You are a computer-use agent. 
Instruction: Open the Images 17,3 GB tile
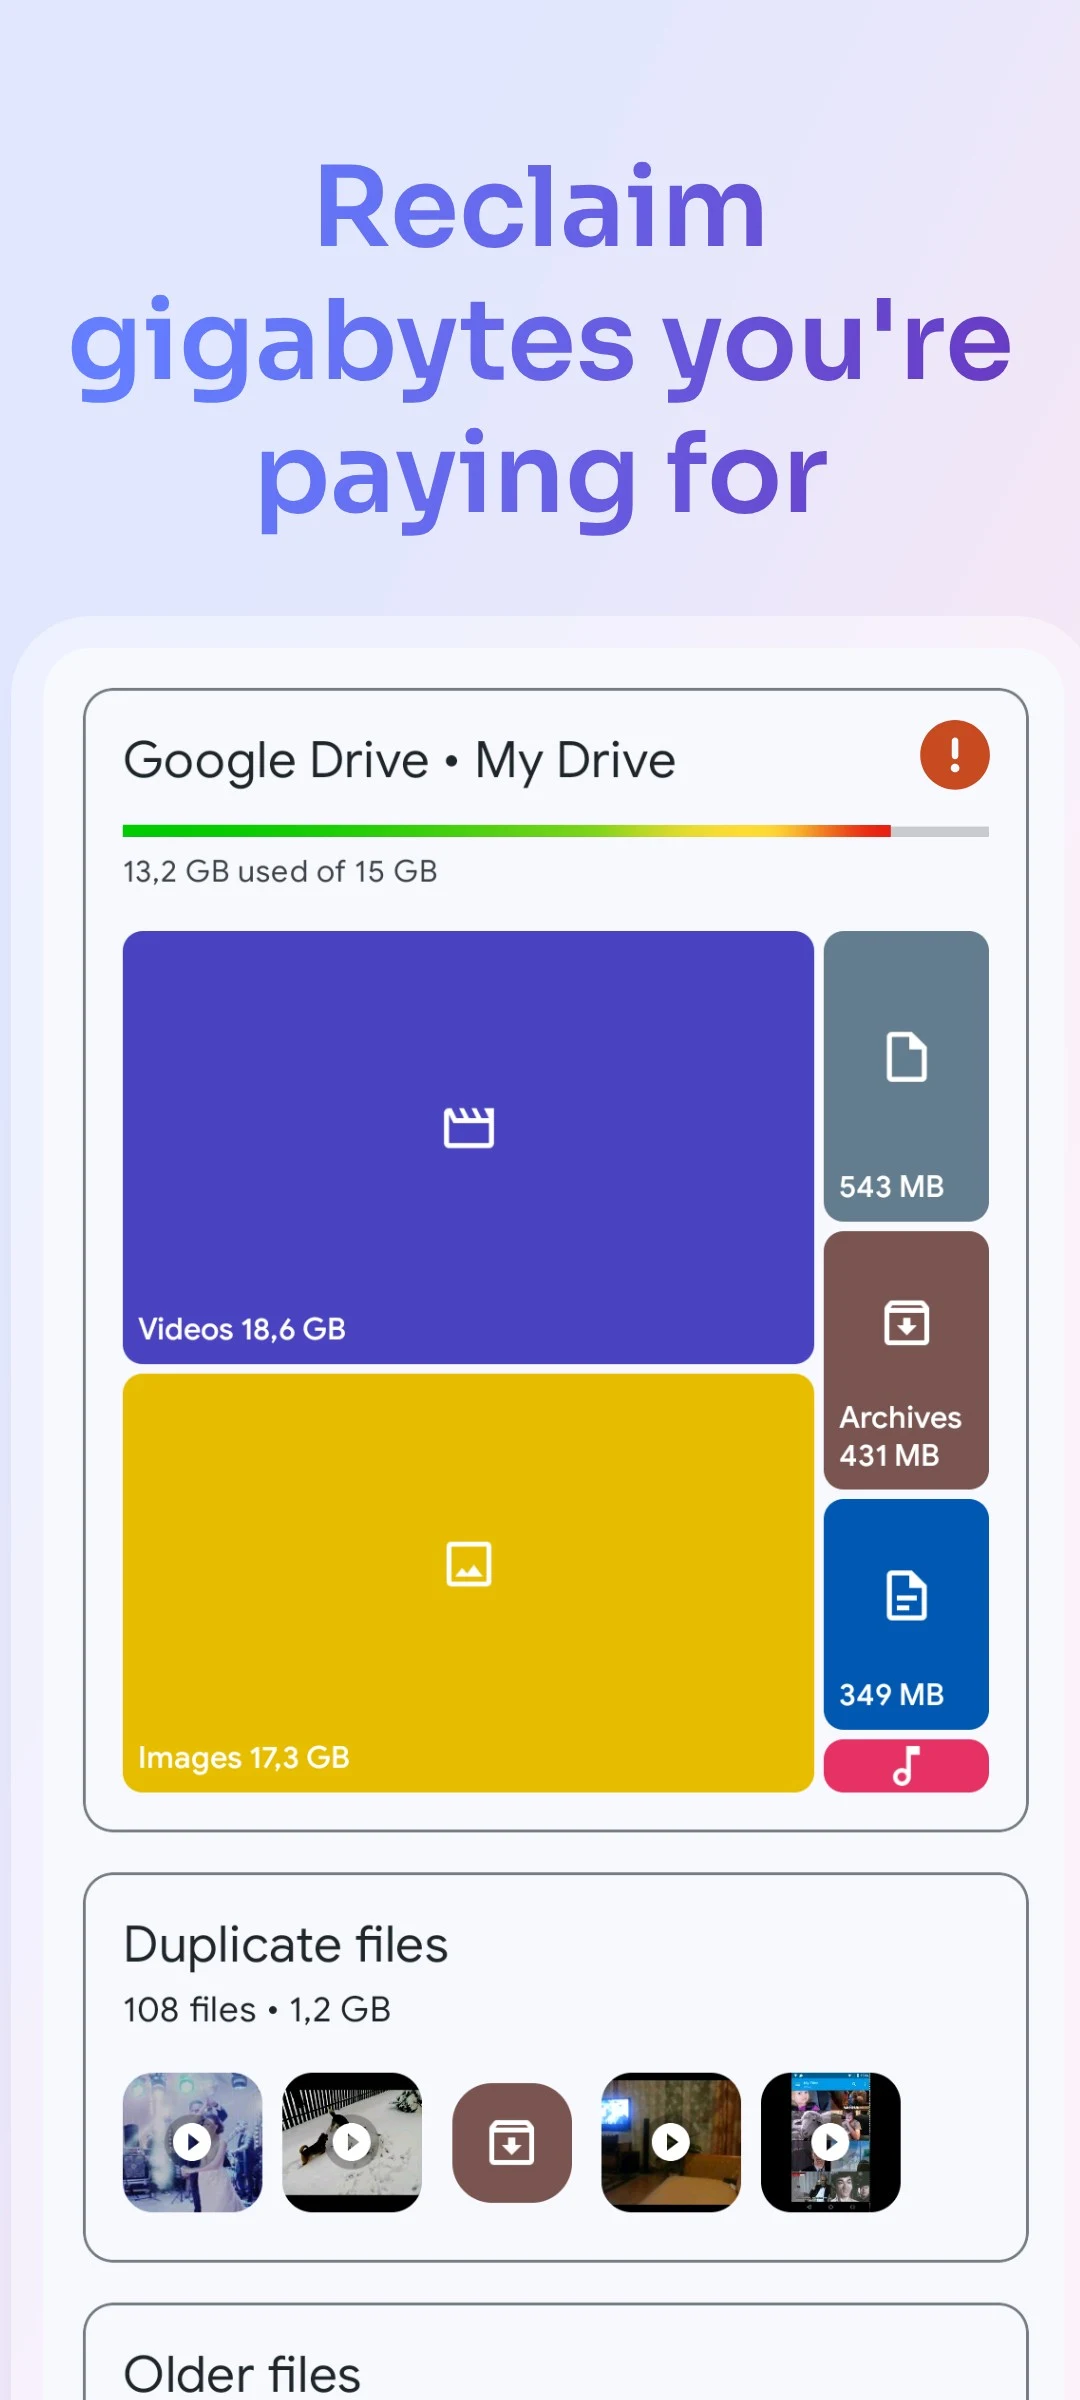pos(468,1582)
